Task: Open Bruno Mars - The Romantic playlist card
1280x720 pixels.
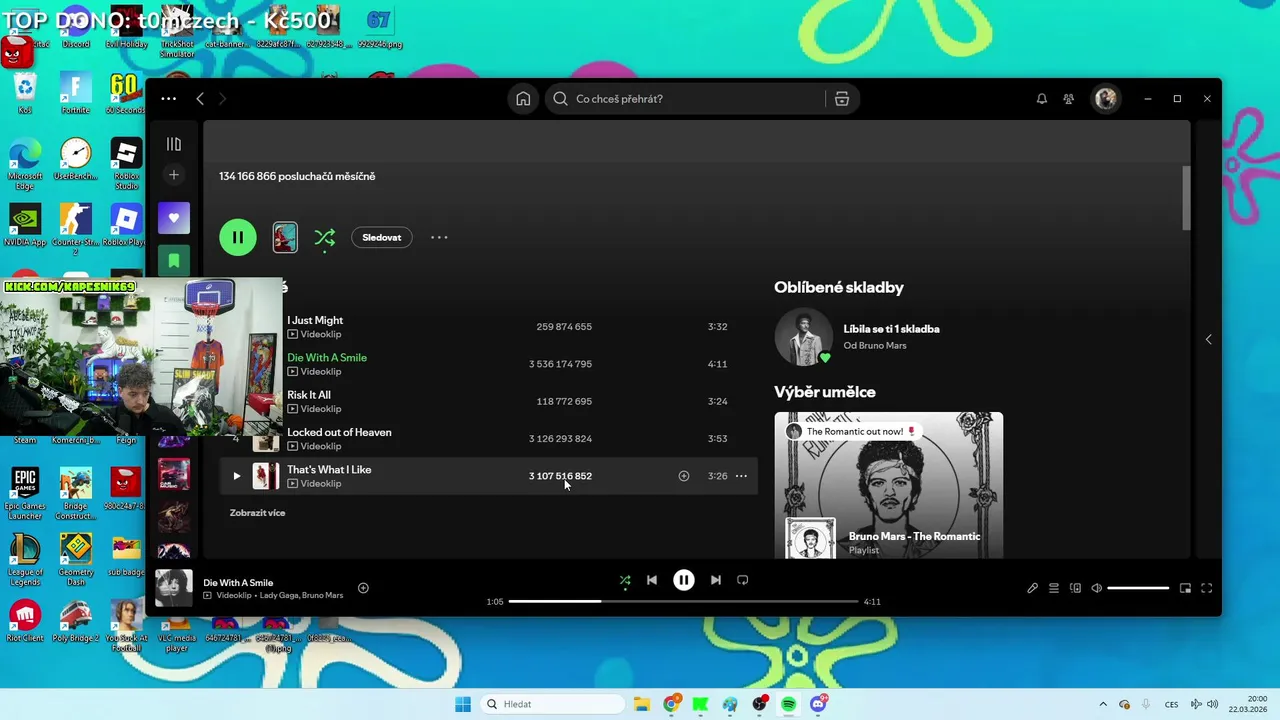Action: coord(888,485)
